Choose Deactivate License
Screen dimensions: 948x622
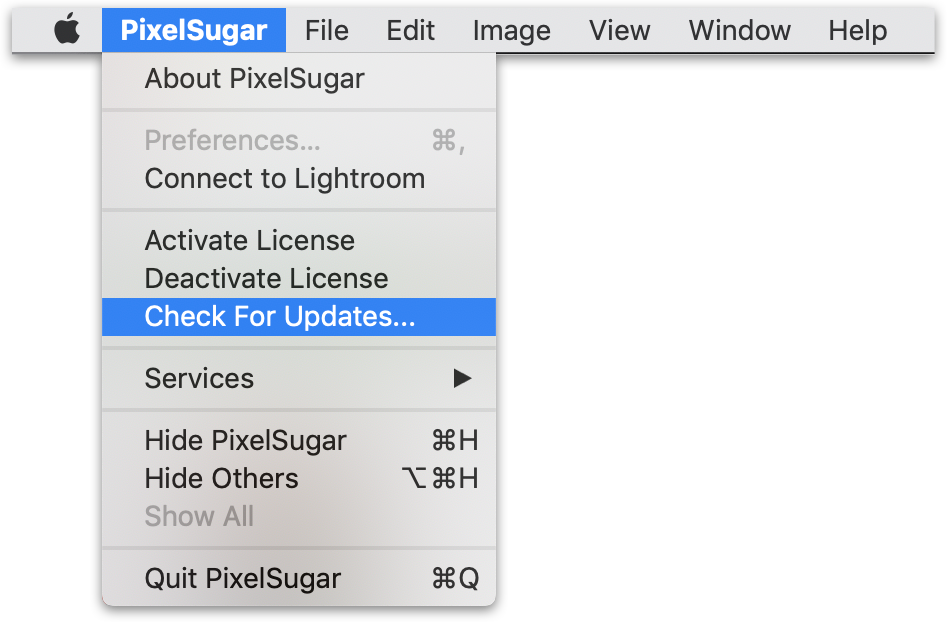266,279
